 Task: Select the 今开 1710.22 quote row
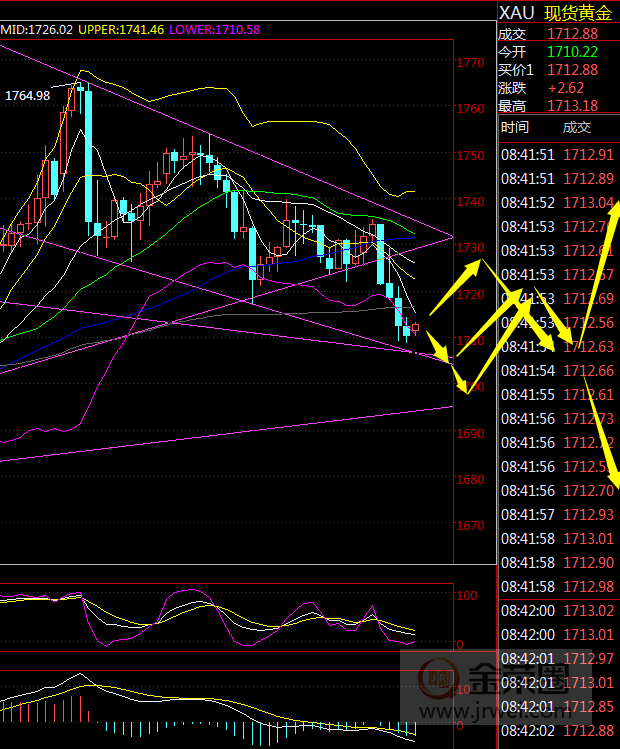[557, 52]
